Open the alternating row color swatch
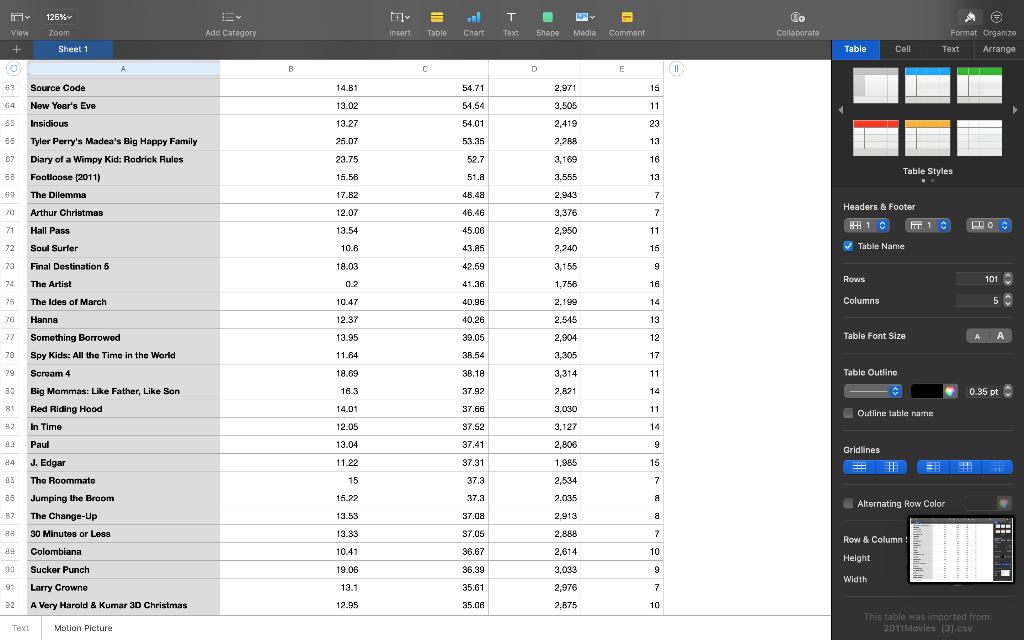This screenshot has height=640, width=1024. coord(980,504)
